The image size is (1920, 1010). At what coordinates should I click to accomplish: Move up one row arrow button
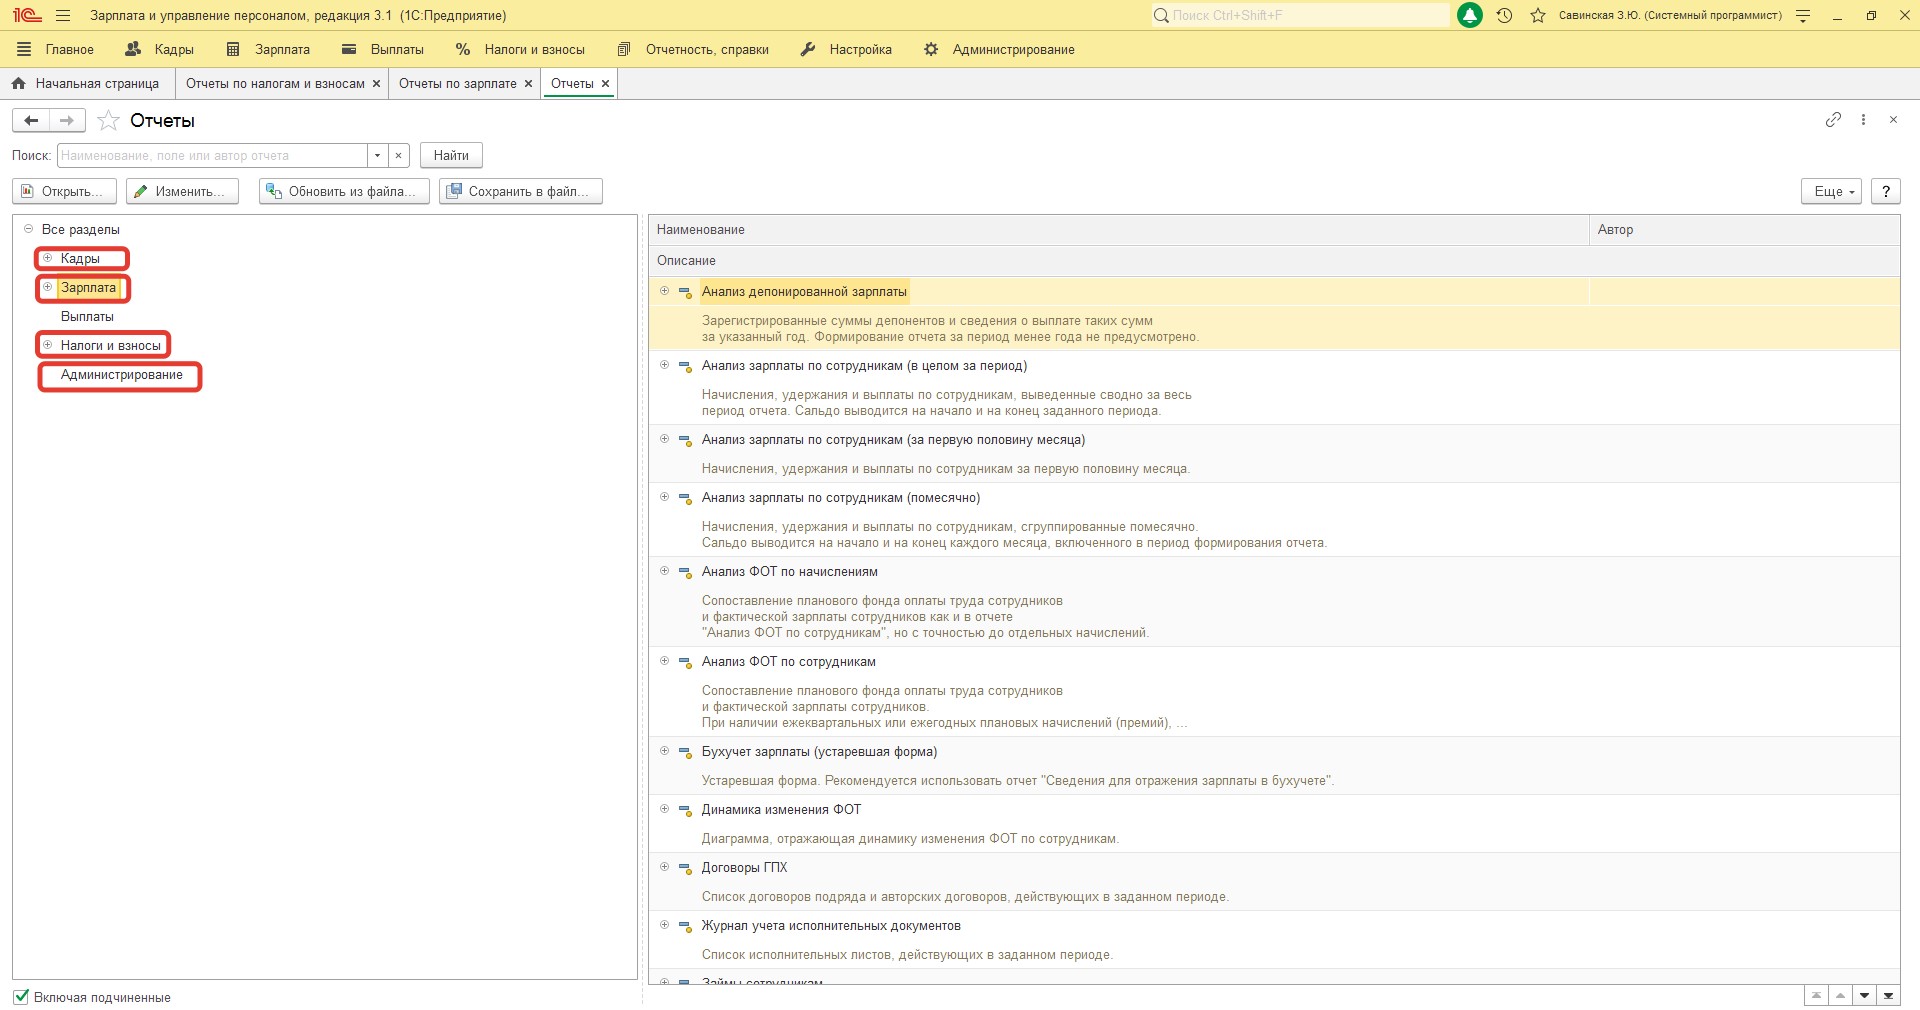click(1840, 995)
